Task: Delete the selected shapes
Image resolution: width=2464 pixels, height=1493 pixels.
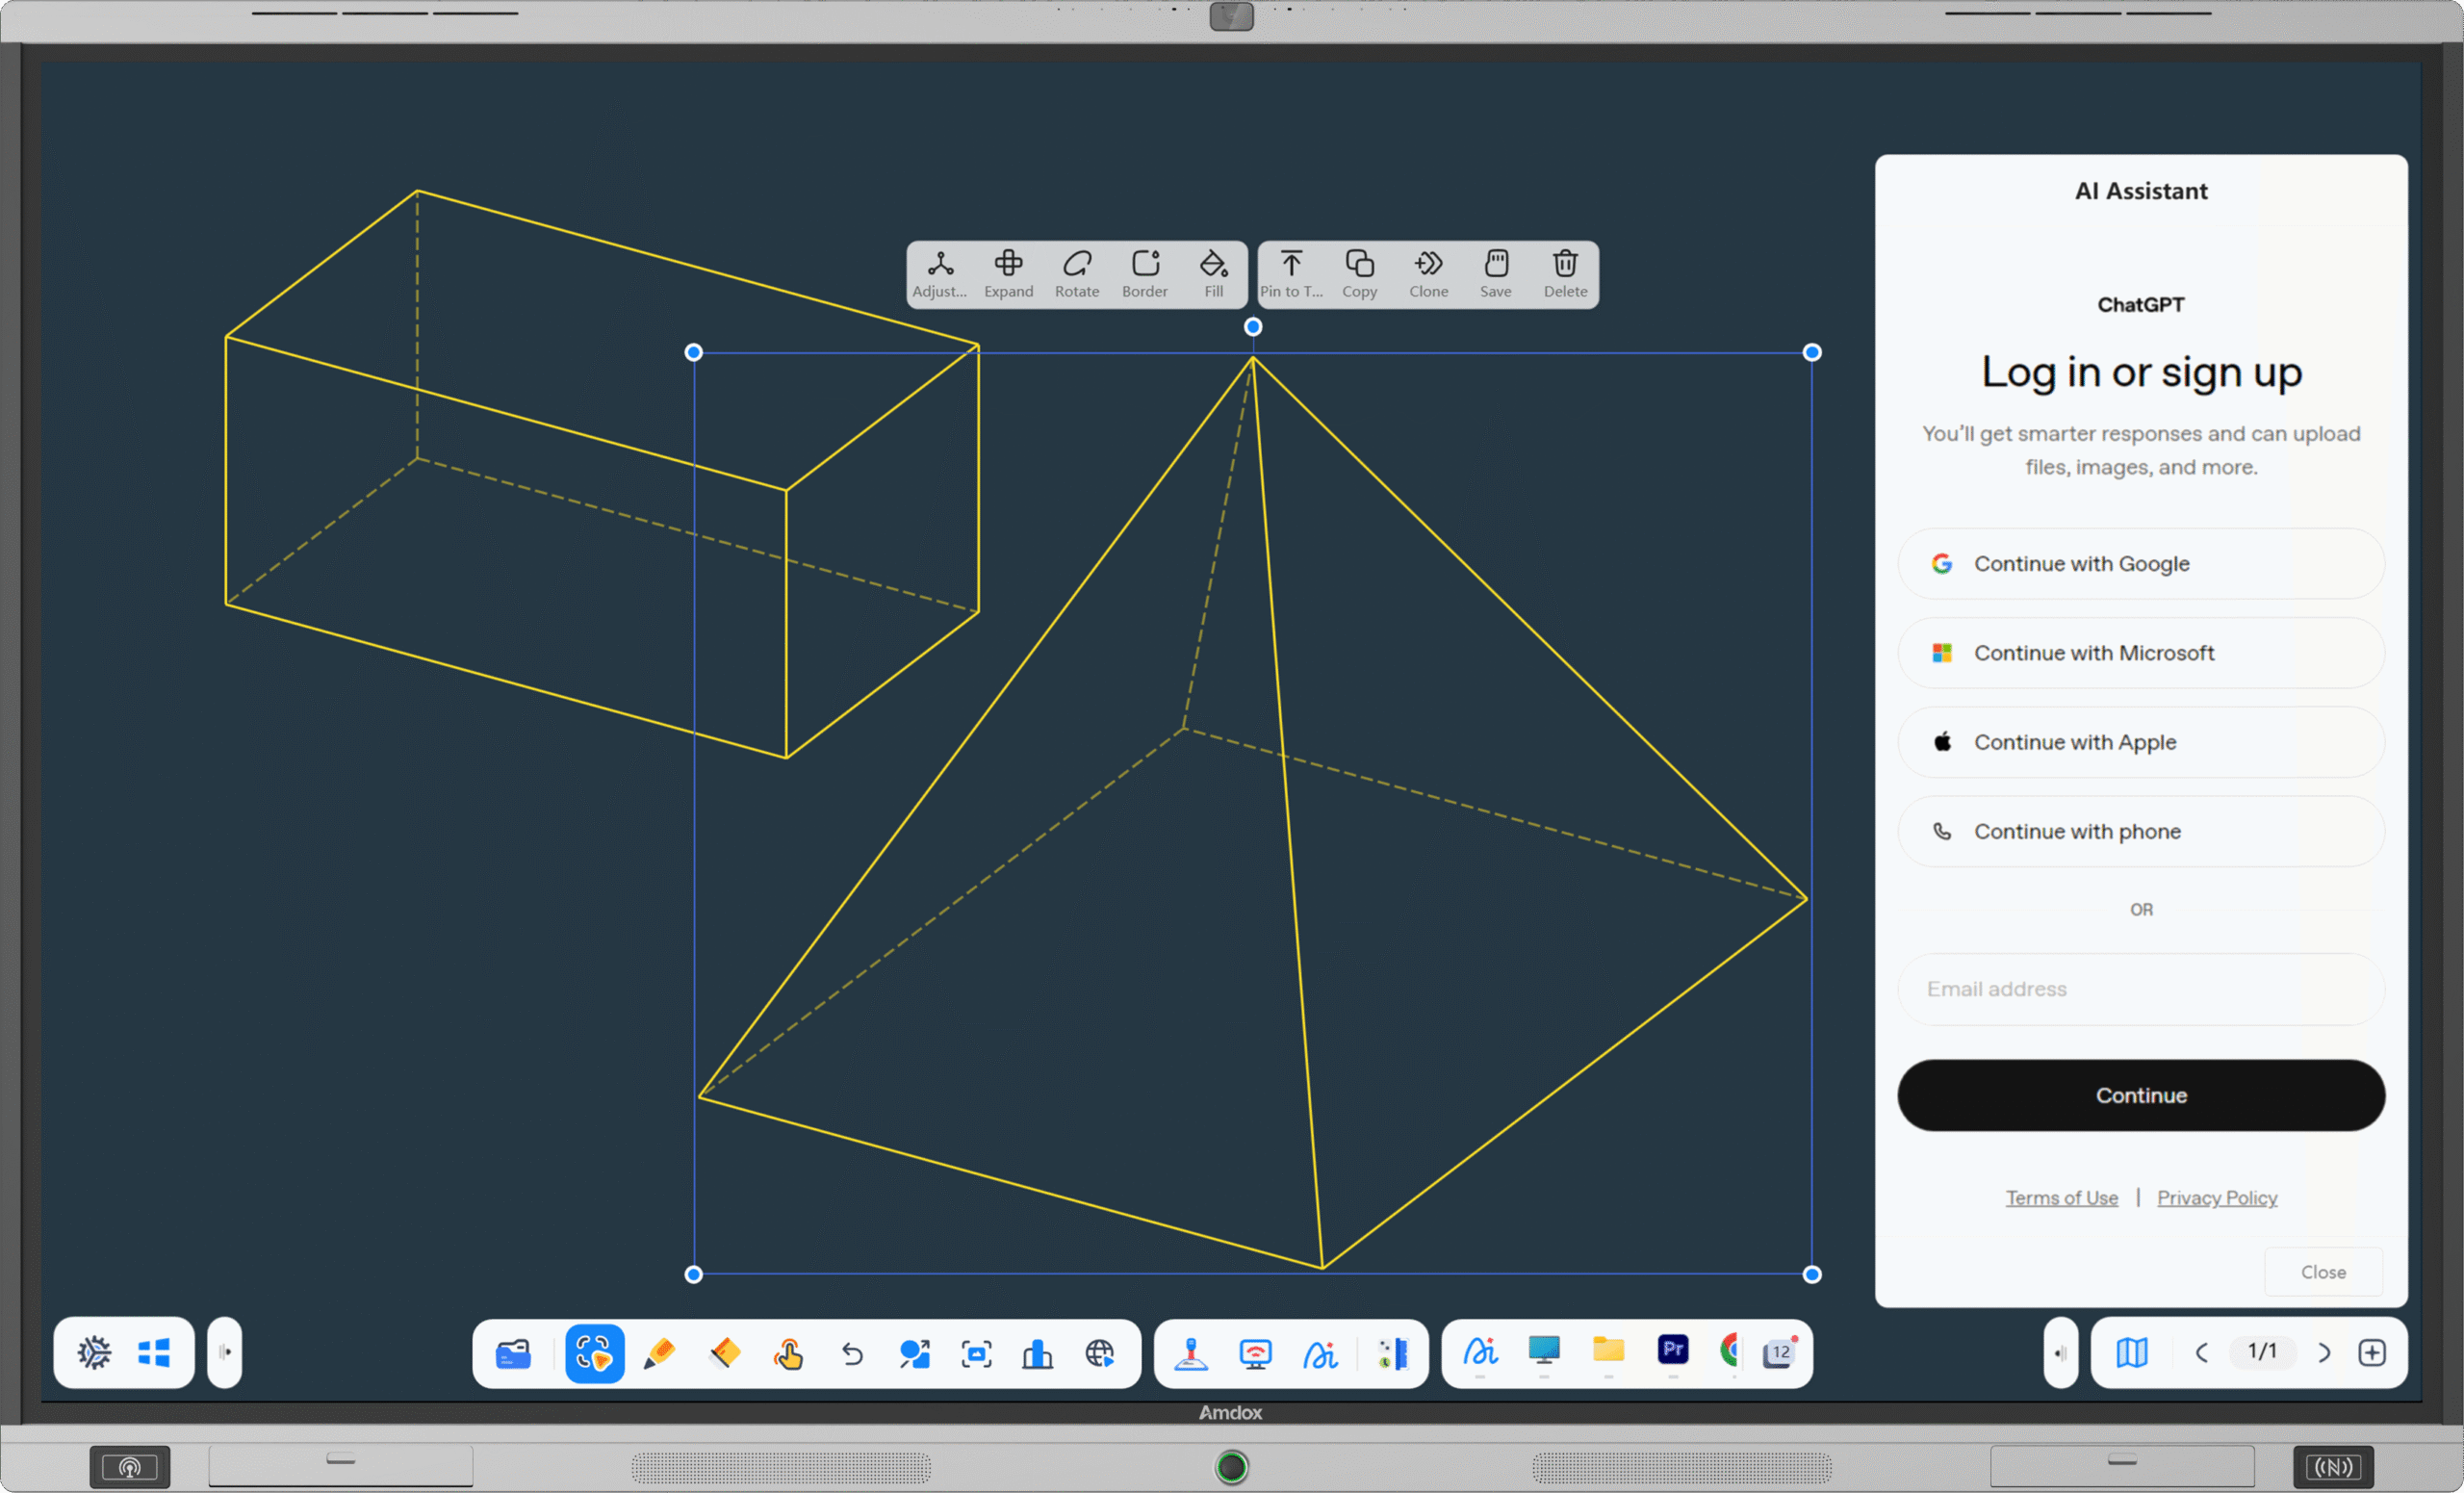Action: tap(1564, 273)
